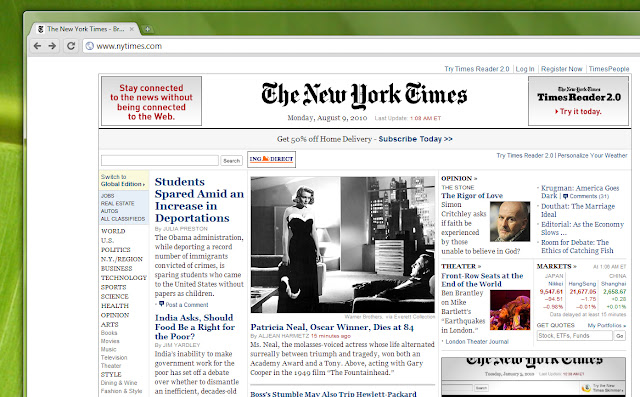The width and height of the screenshot is (640, 397).
Task: Go to the N.Y./REGION section
Action: 122,259
